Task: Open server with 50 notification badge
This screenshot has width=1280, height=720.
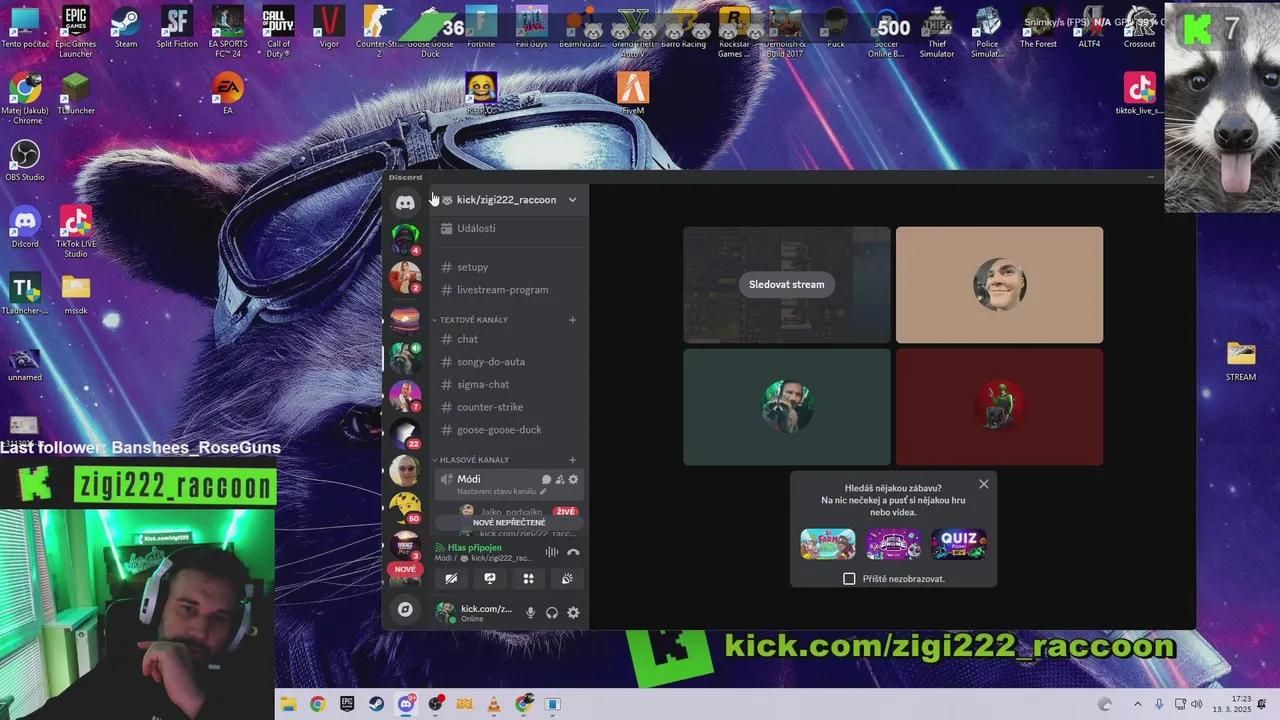Action: 405,508
